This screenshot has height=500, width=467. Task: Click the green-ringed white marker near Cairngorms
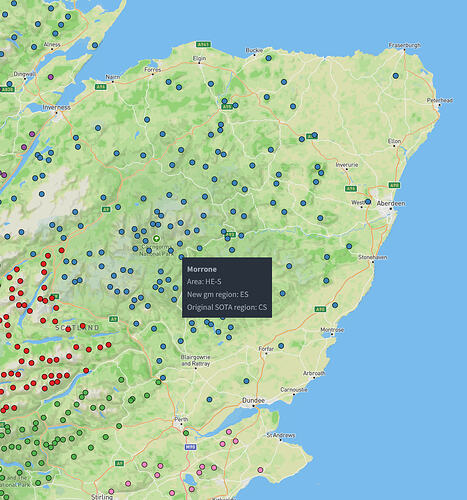[156, 238]
